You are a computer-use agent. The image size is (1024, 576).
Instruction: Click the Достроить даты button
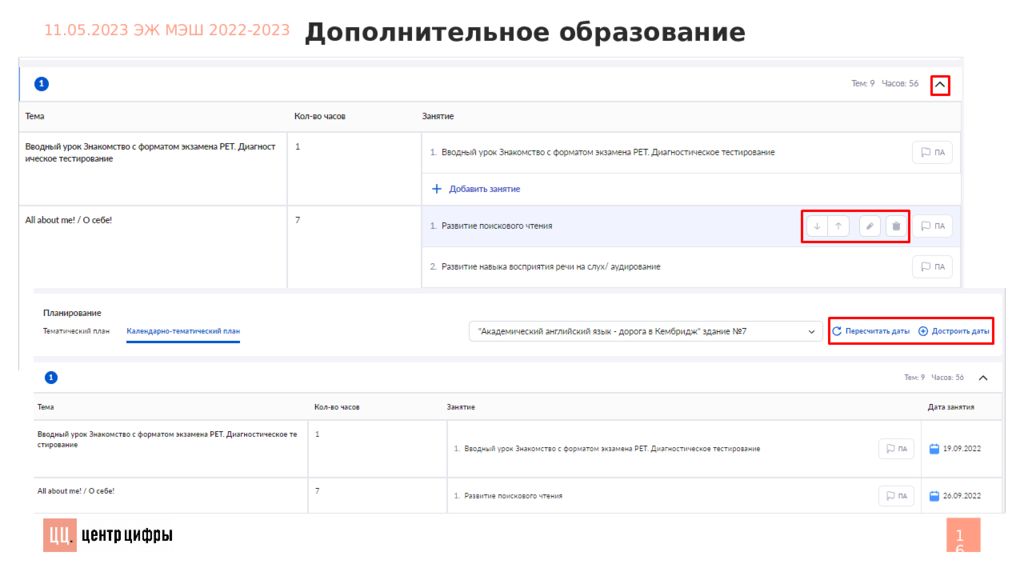point(954,331)
